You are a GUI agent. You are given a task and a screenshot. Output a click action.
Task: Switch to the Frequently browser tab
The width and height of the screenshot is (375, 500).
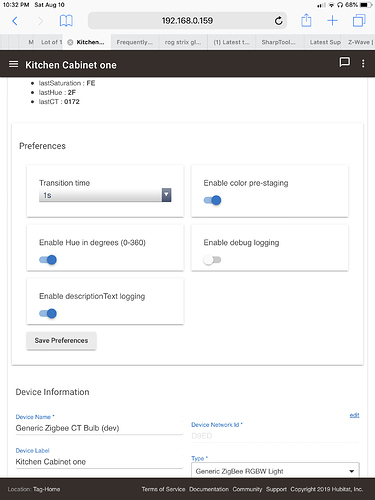point(135,42)
